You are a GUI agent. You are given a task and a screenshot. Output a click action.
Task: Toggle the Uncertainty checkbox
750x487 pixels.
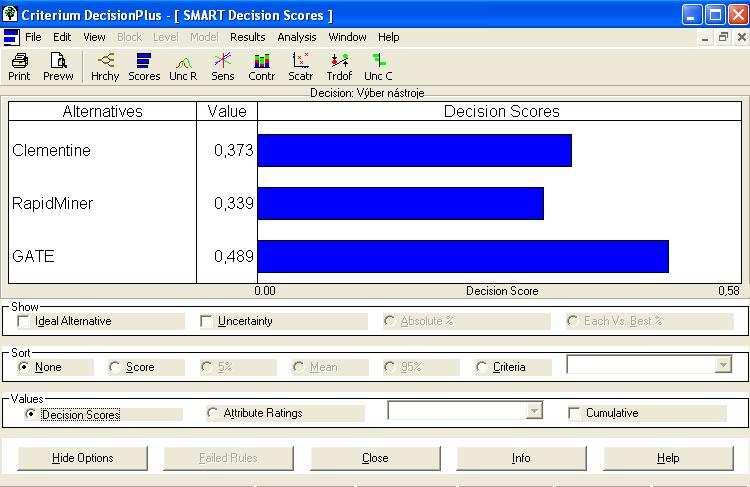[x=206, y=321]
